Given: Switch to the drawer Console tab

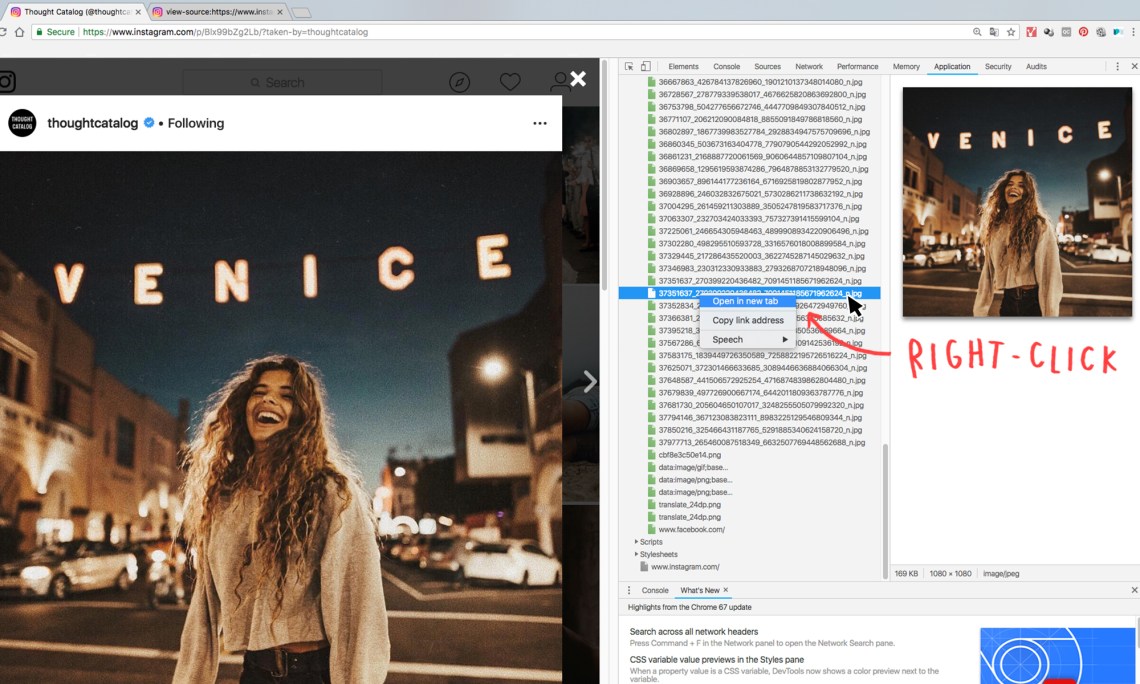Looking at the screenshot, I should click(654, 590).
